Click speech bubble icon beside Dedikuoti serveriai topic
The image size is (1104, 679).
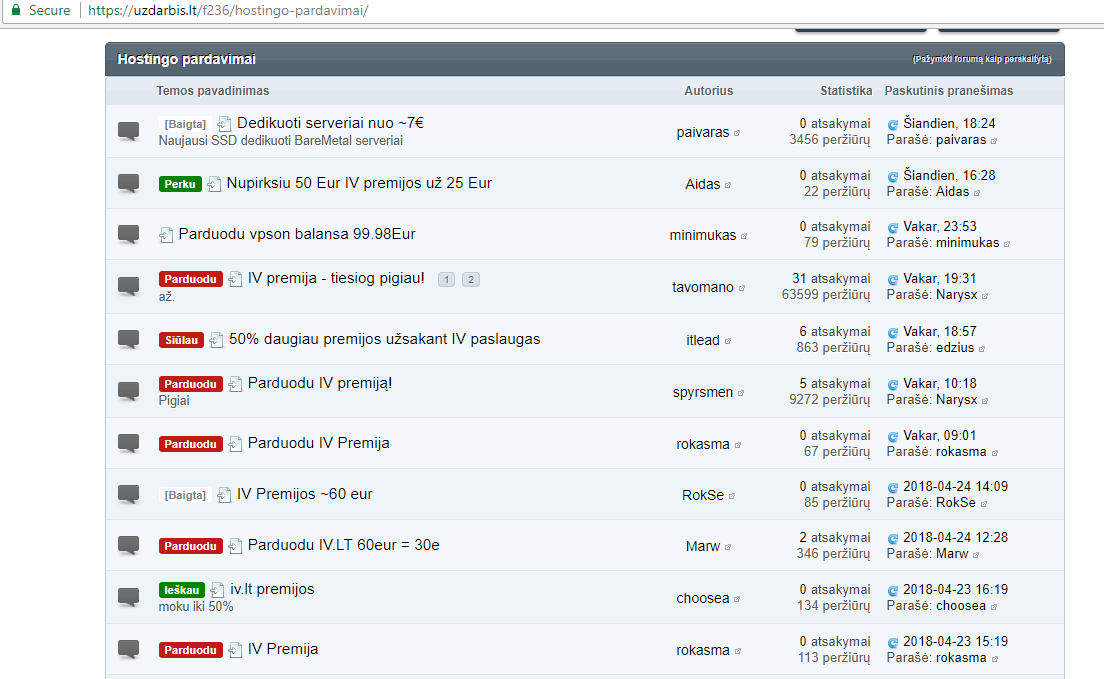(128, 131)
